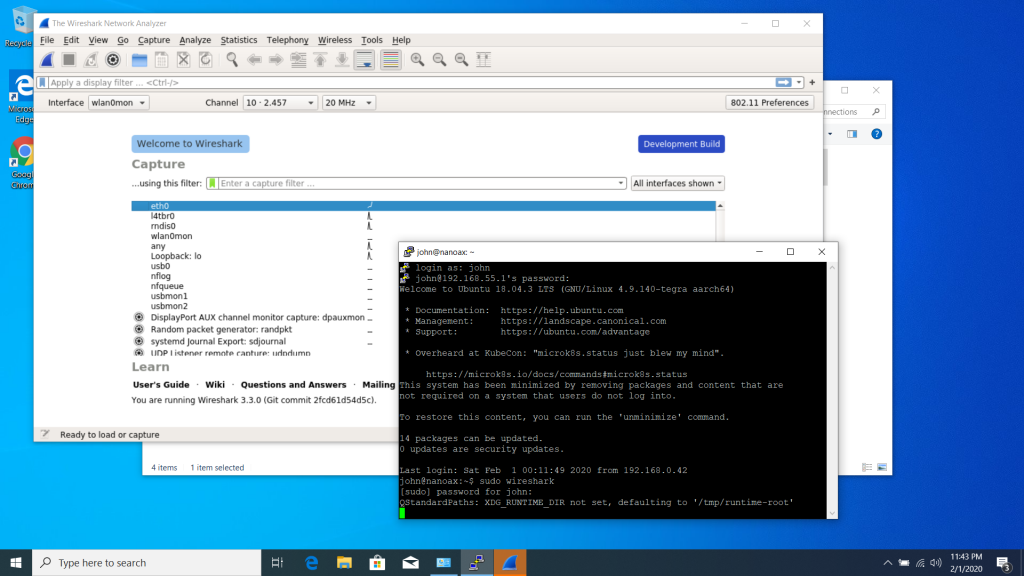Open the All interfaces shown dropdown

point(677,184)
